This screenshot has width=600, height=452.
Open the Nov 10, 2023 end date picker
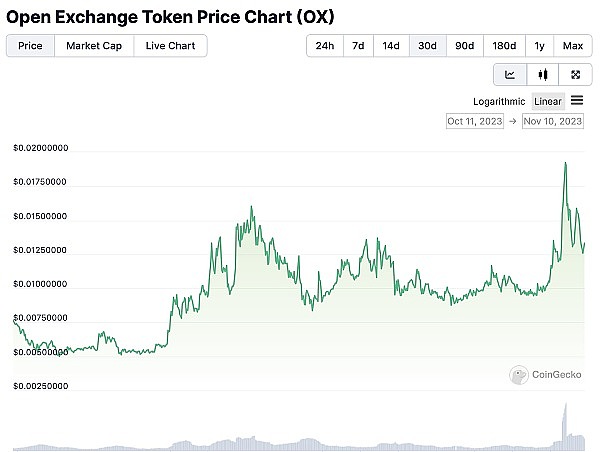coord(554,121)
